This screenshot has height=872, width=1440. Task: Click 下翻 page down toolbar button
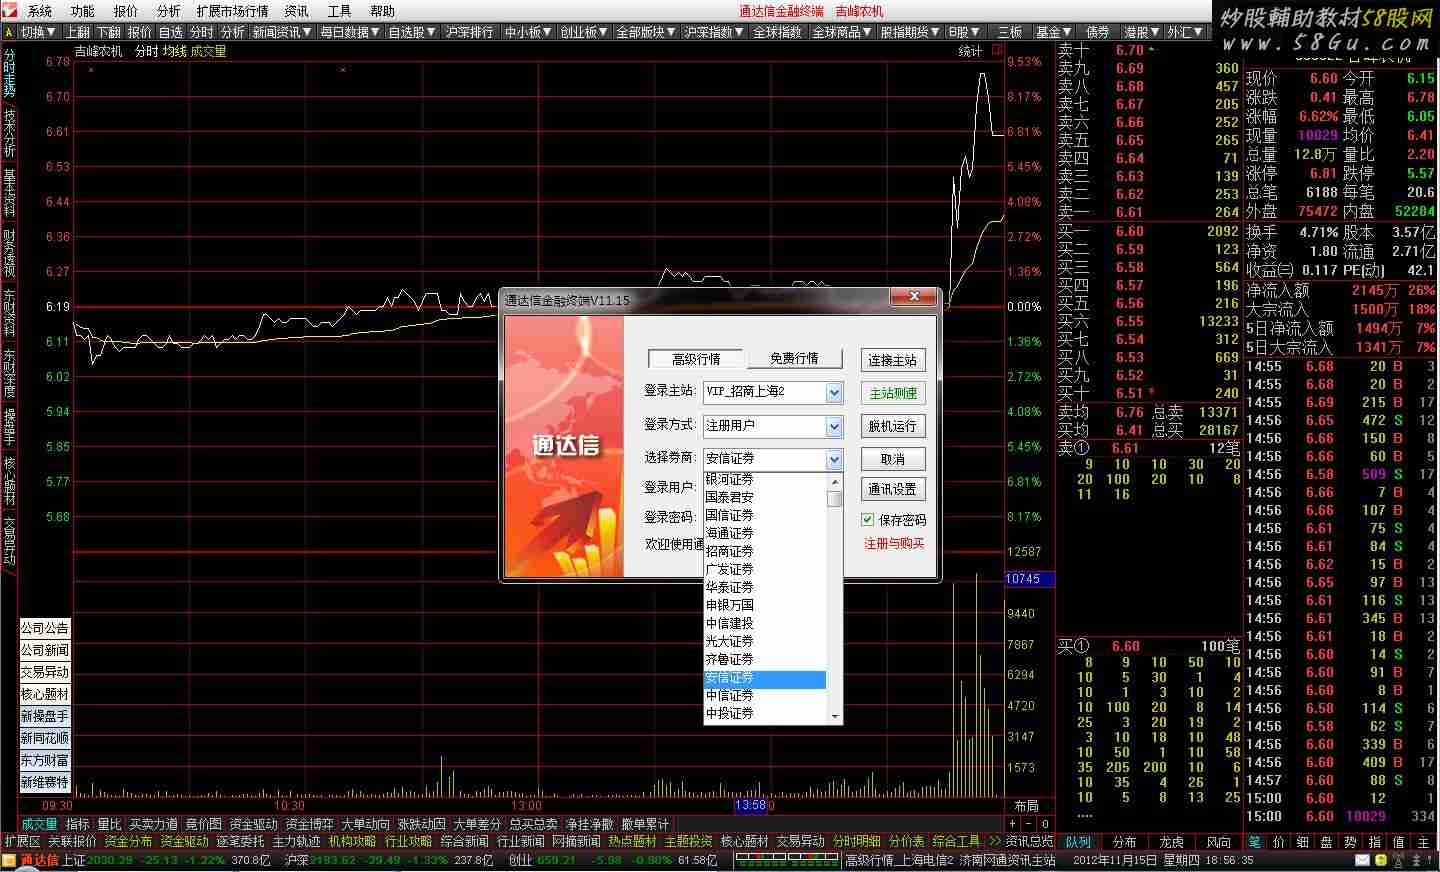point(109,32)
